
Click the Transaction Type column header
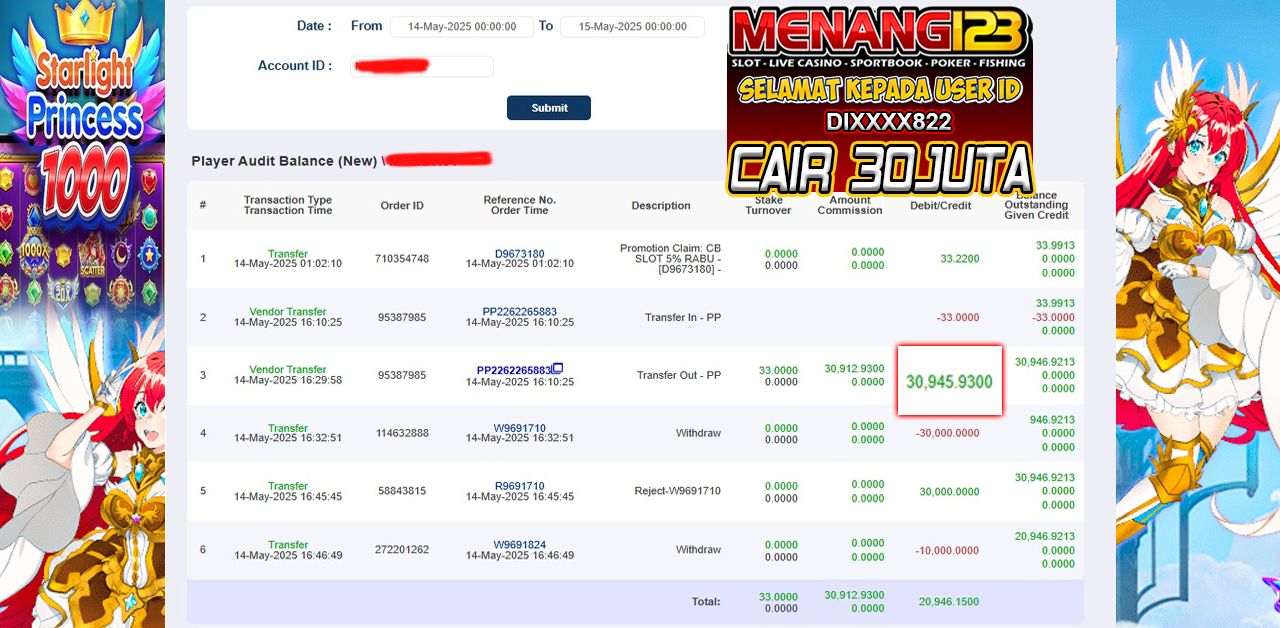click(288, 205)
